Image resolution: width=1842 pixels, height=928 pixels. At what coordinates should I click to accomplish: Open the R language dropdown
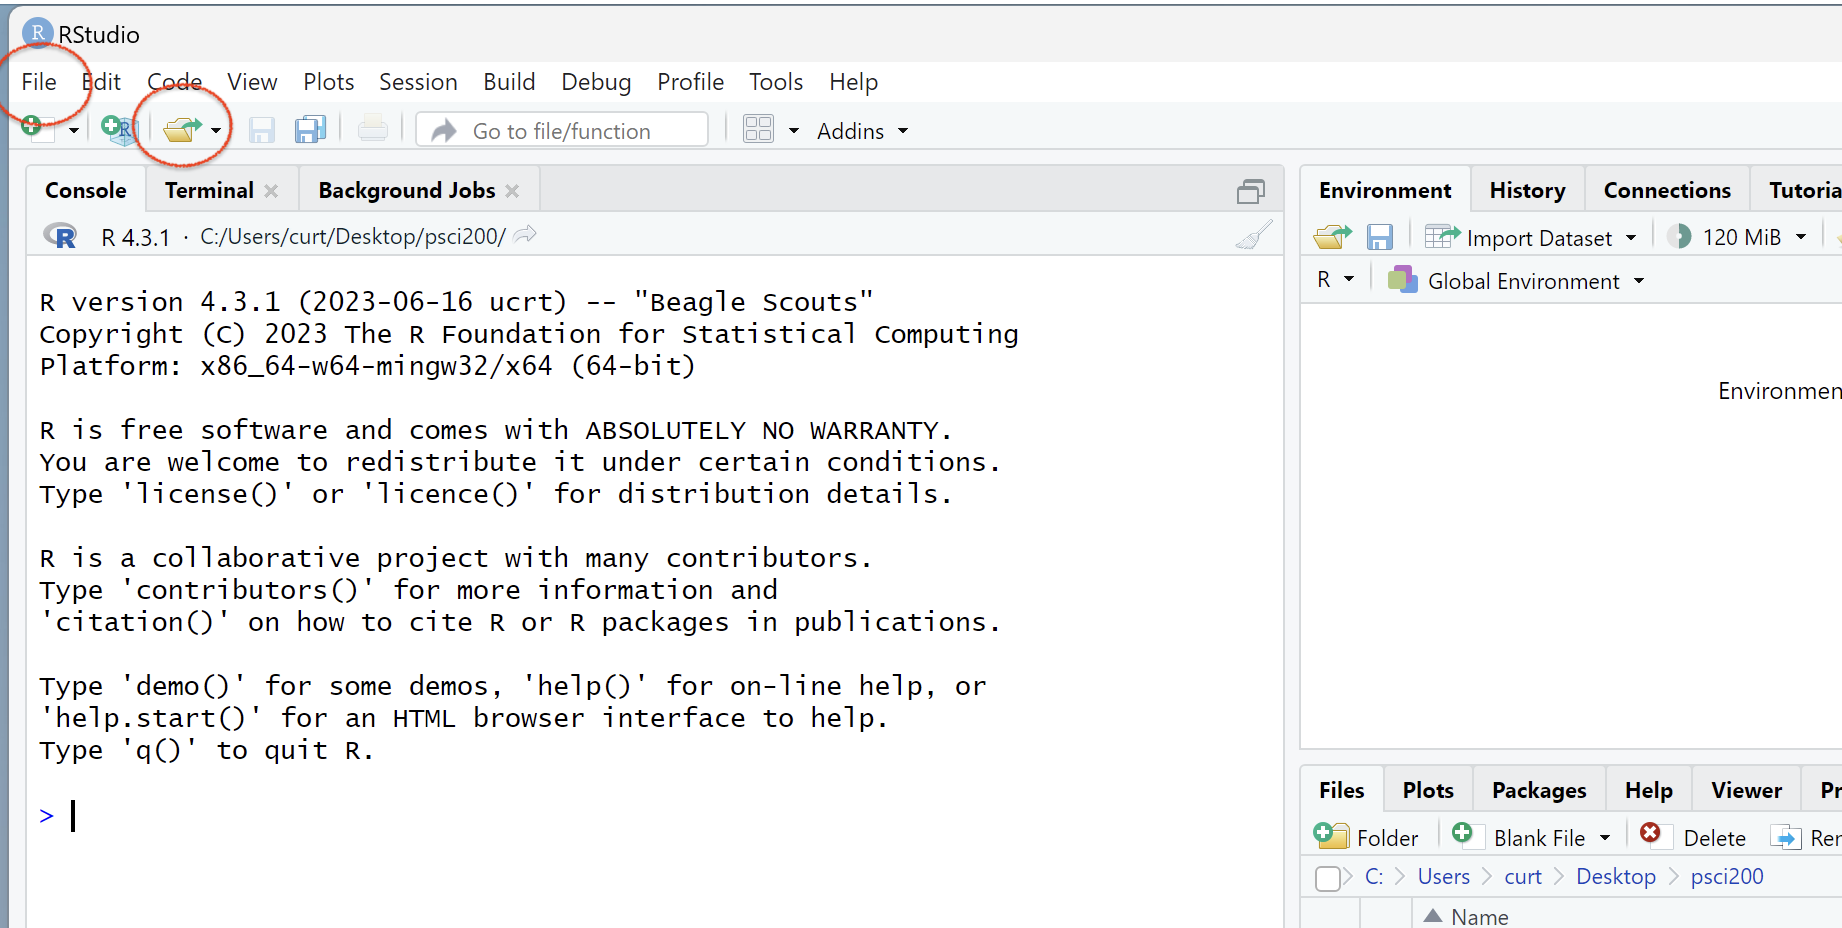click(1335, 280)
